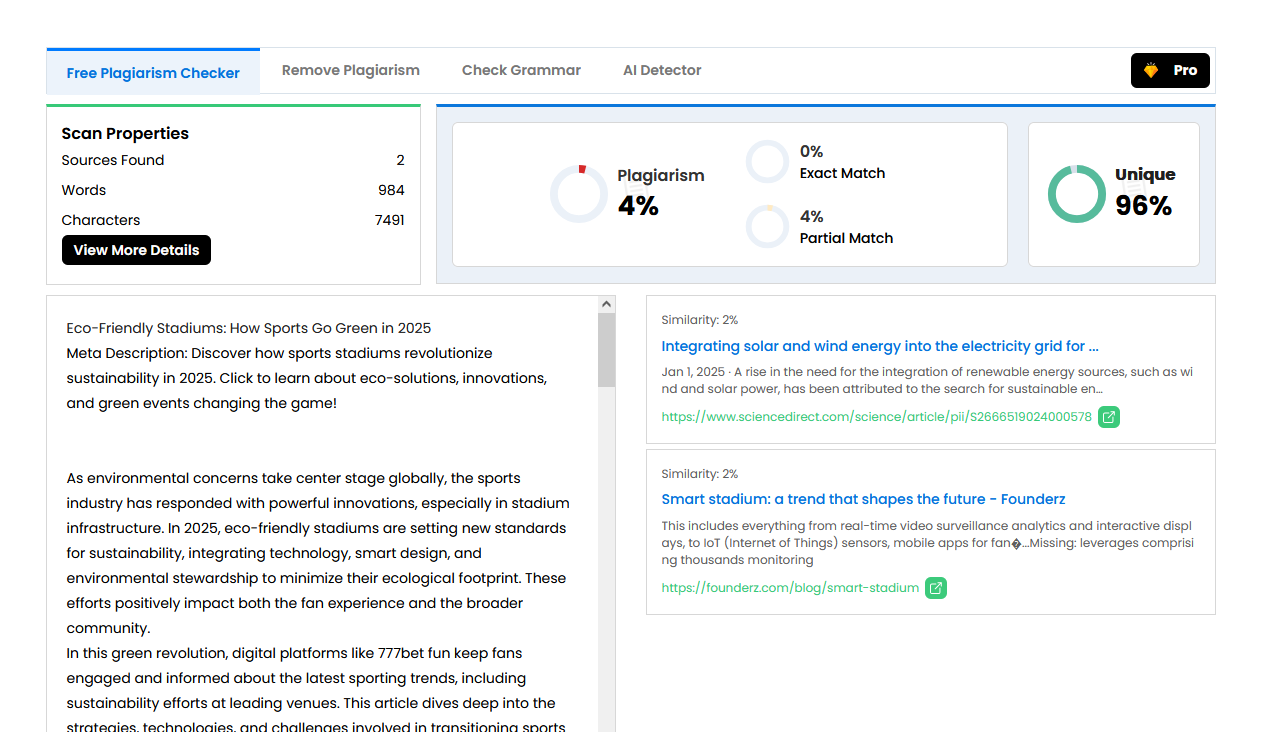Click the Unique 96% green ring chart
The height and width of the screenshot is (732, 1277).
(x=1077, y=194)
